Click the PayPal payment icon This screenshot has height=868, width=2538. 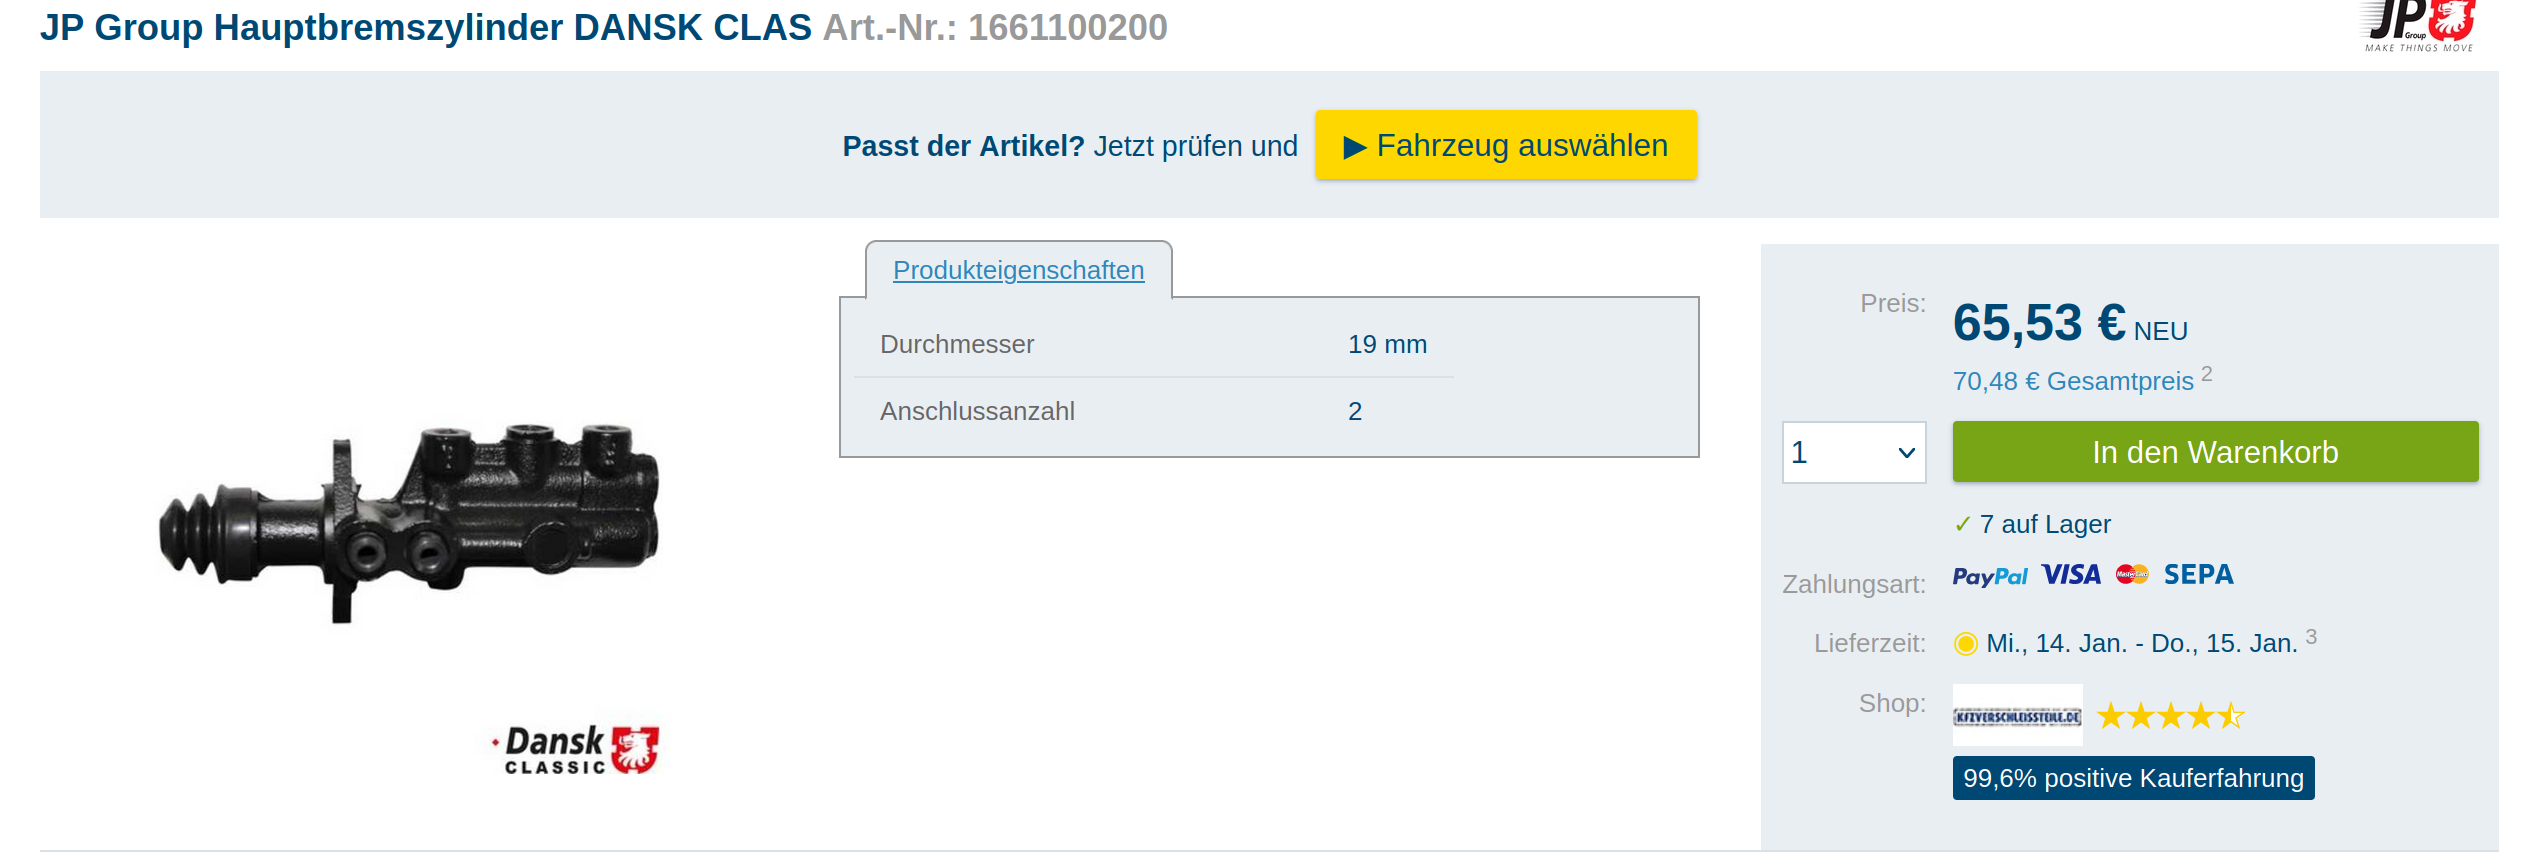point(1989,576)
